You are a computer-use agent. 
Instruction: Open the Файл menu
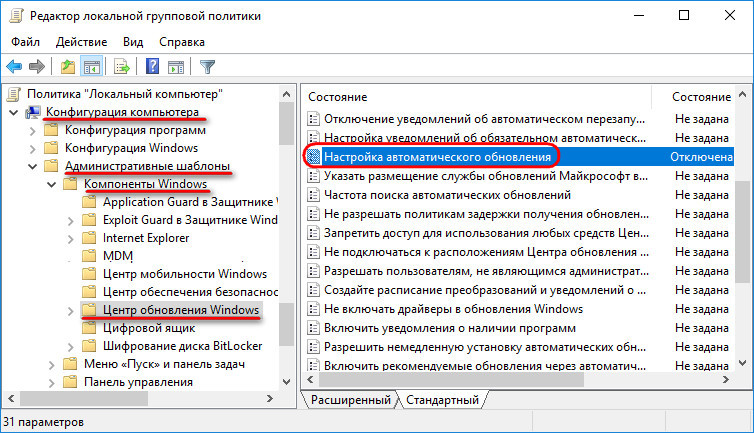[25, 42]
